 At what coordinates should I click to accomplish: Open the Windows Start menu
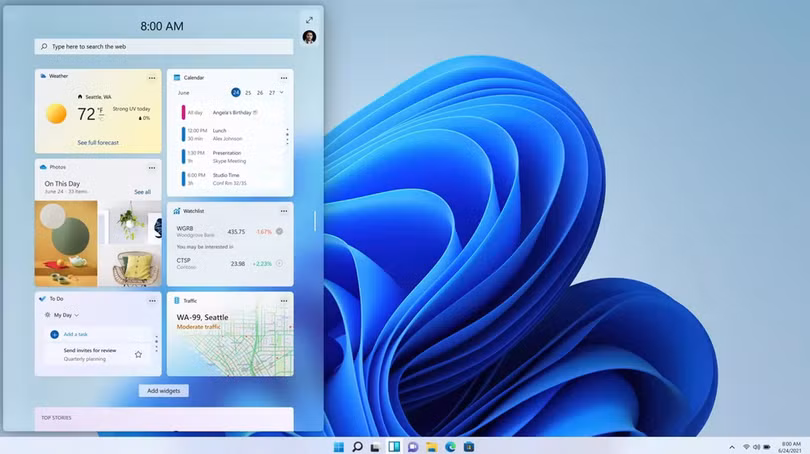[x=338, y=447]
